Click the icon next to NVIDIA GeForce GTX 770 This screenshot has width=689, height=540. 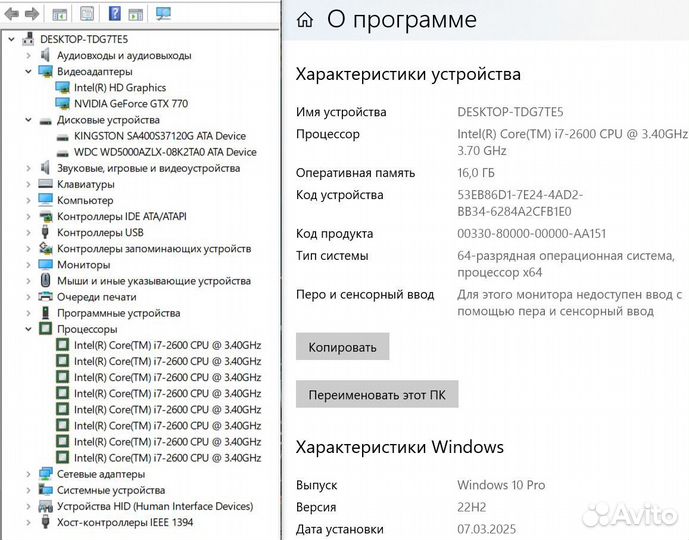[62, 104]
